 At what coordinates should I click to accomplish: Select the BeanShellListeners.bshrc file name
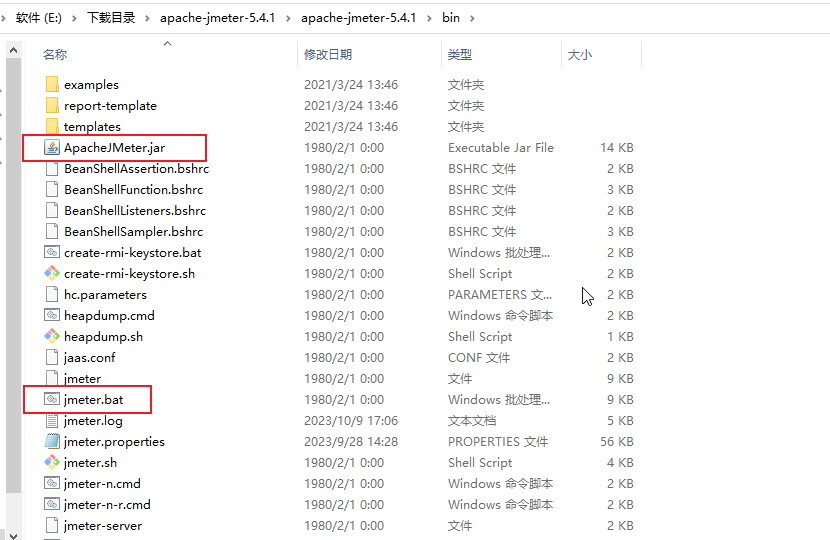pyautogui.click(x=135, y=211)
